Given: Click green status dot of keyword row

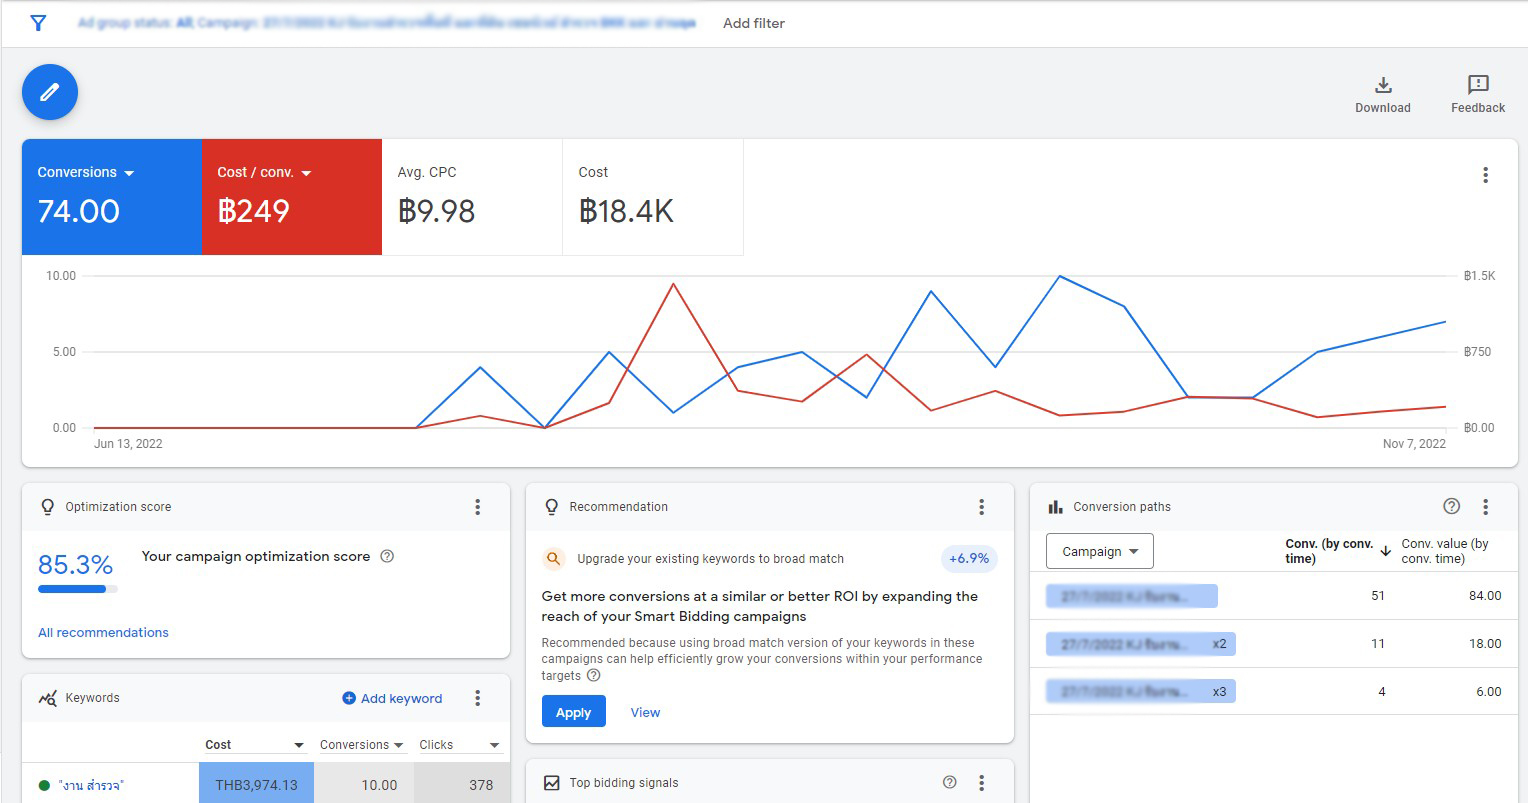Looking at the screenshot, I should point(44,785).
